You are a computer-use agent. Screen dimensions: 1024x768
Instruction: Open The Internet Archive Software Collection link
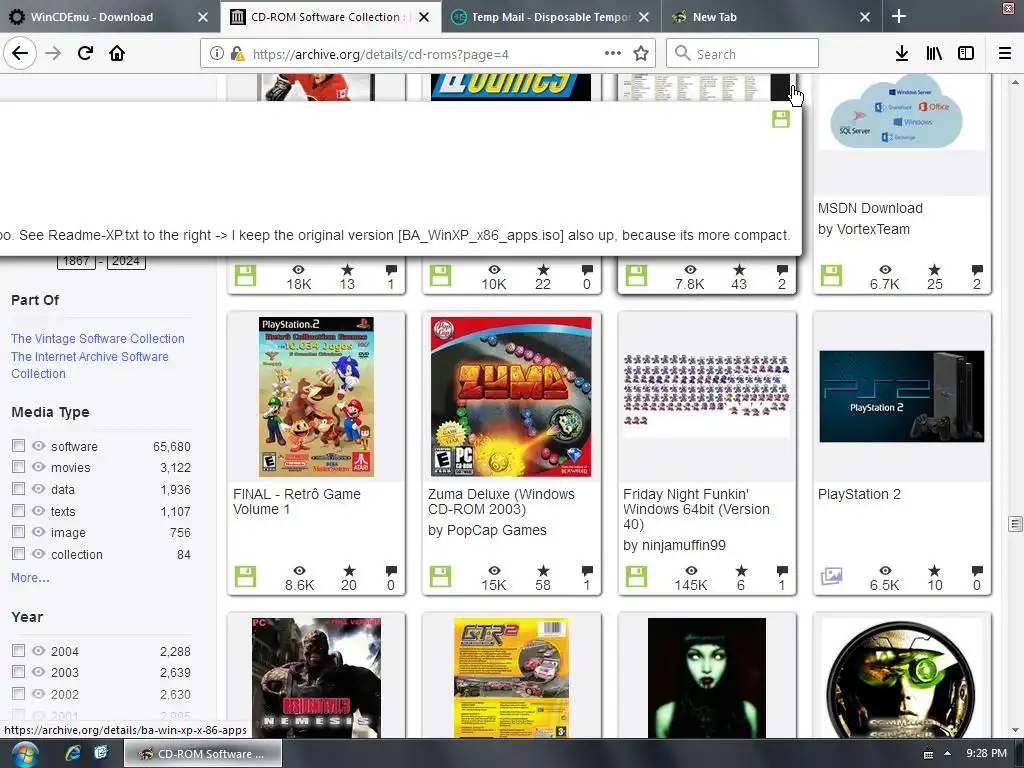click(89, 365)
